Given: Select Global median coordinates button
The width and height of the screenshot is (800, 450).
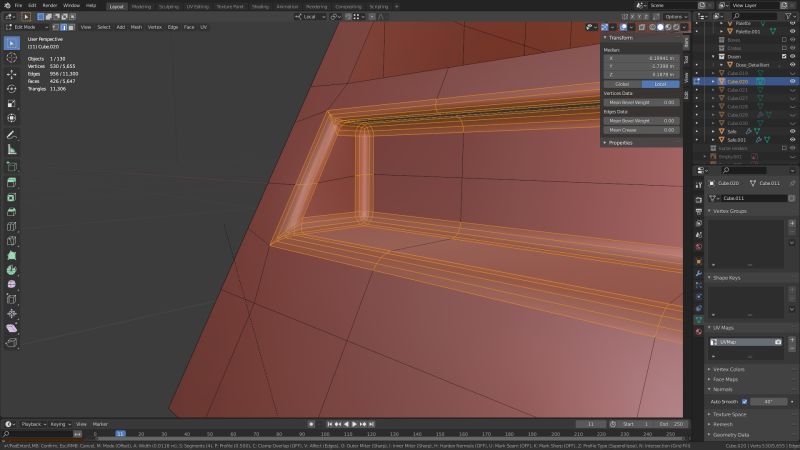Looking at the screenshot, I should 622,84.
